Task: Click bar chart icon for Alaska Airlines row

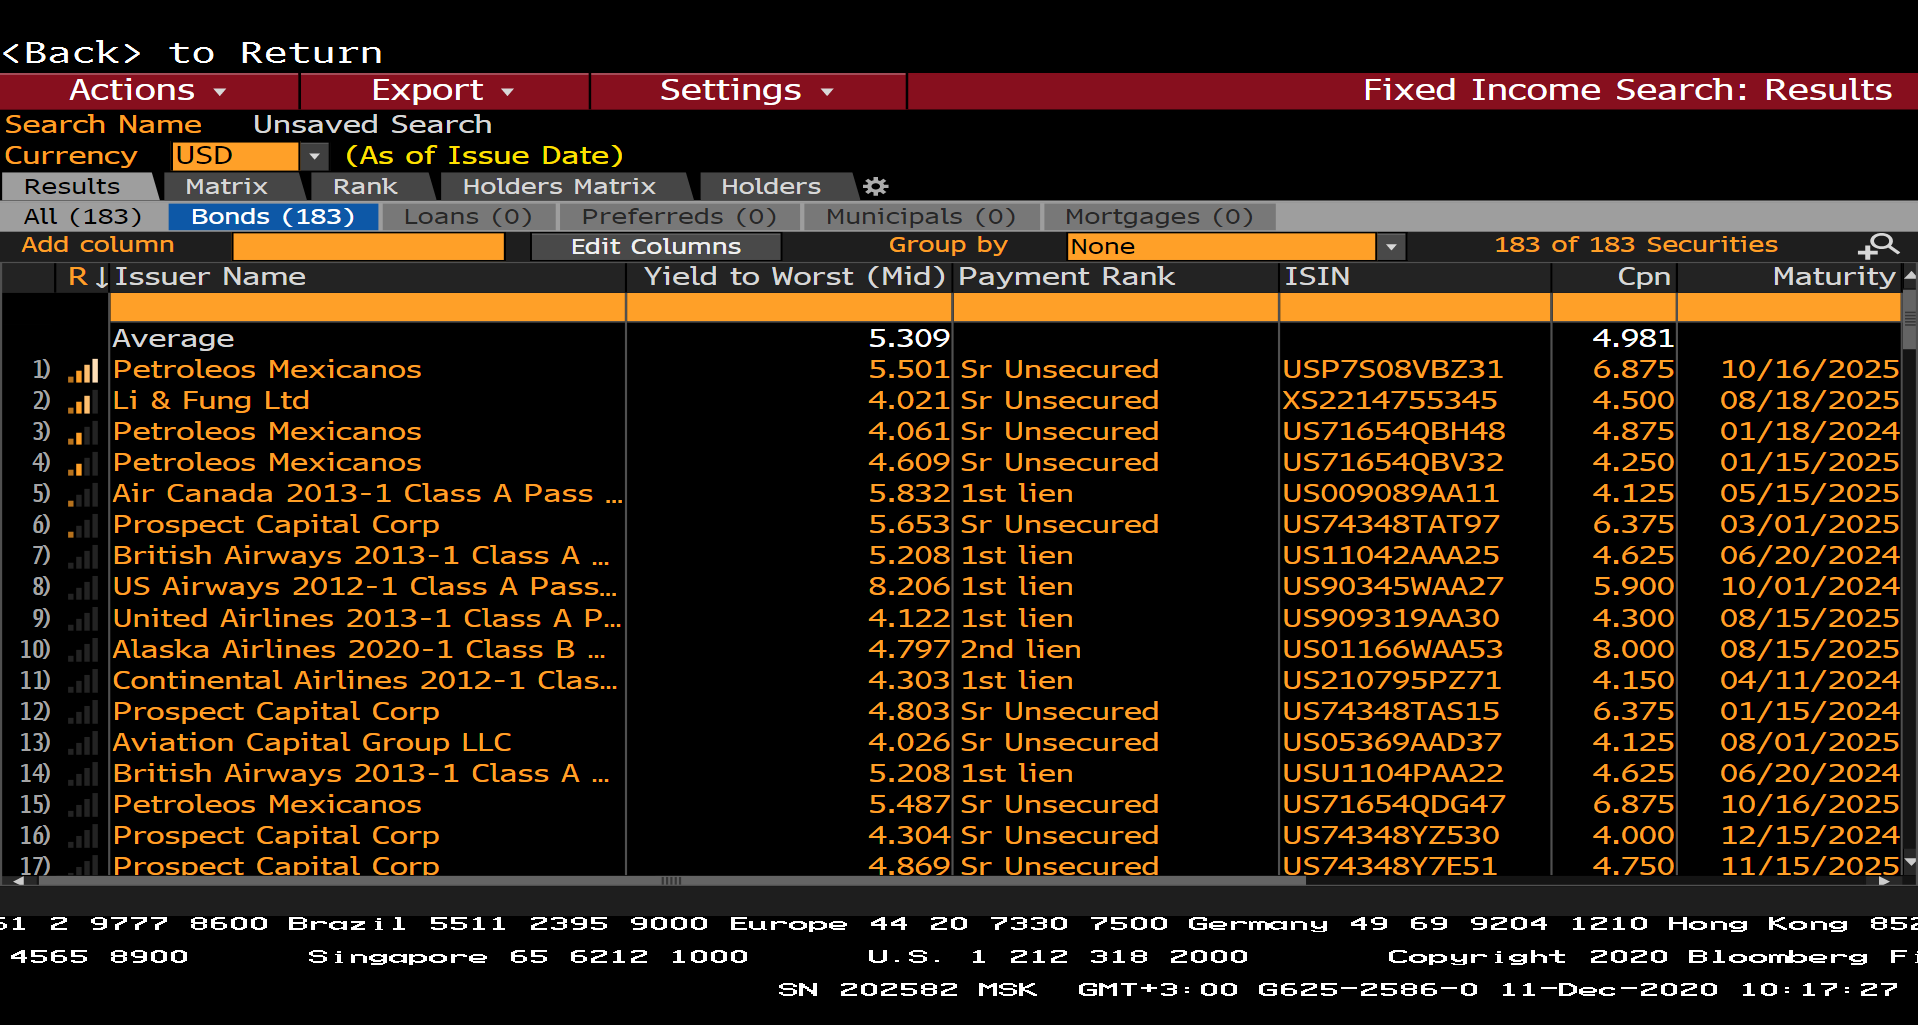Action: tap(83, 651)
